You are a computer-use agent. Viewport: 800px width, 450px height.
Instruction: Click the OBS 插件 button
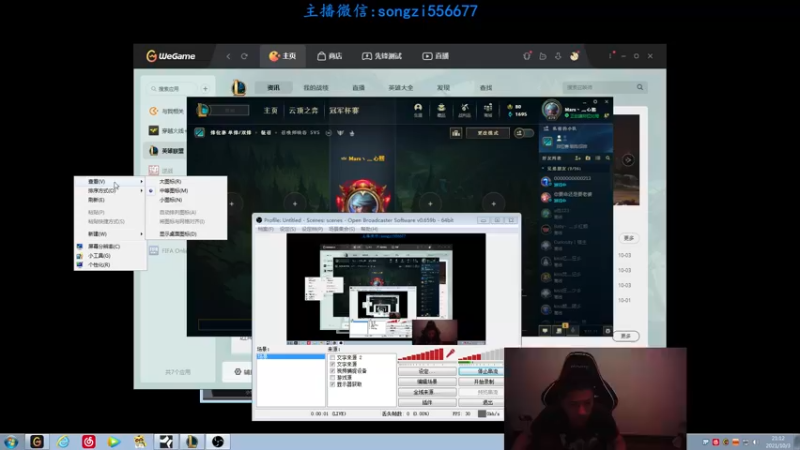[x=427, y=403]
